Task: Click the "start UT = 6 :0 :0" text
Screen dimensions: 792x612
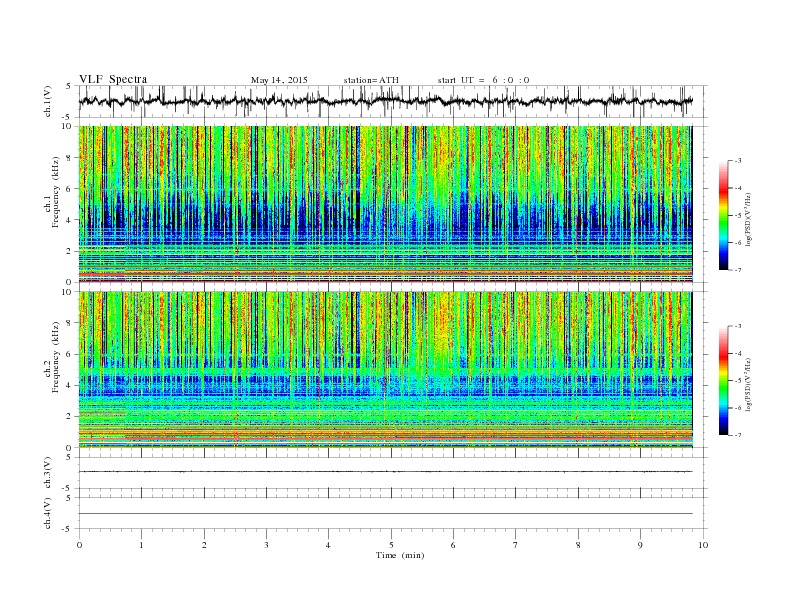Action: 483,80
